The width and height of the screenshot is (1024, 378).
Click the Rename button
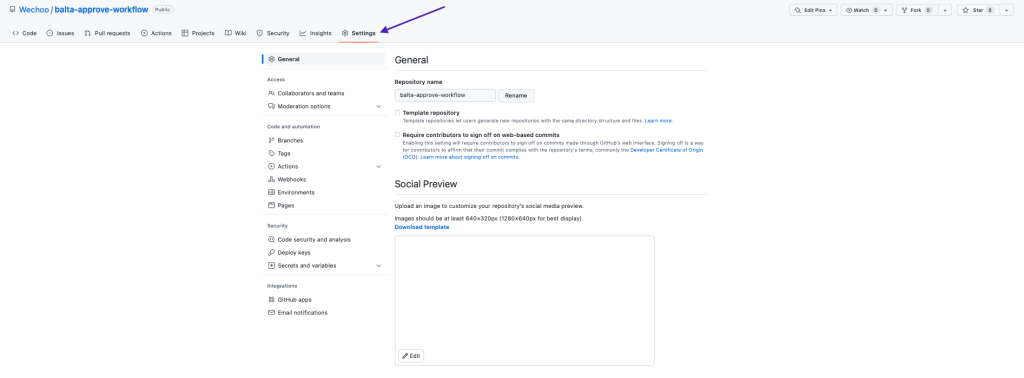pyautogui.click(x=516, y=95)
